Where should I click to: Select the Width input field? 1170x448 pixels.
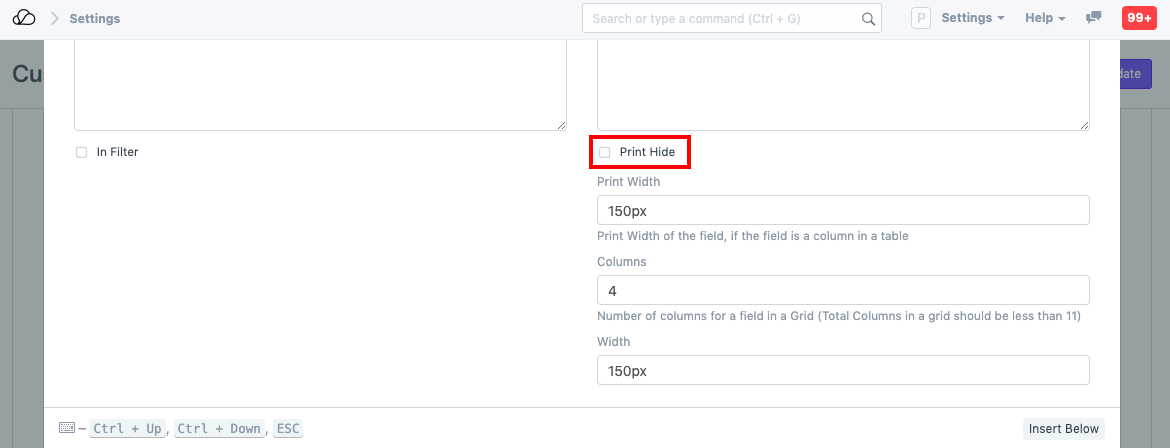pos(842,370)
